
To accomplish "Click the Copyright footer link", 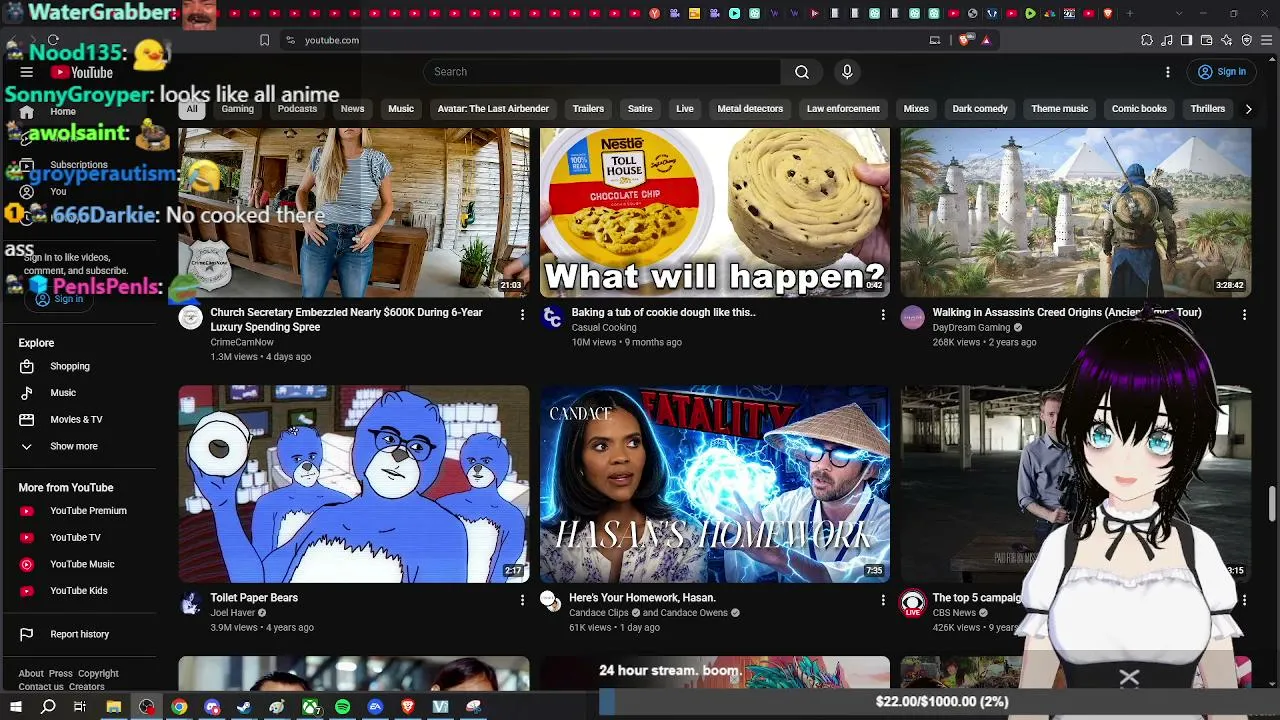I will 98,673.
